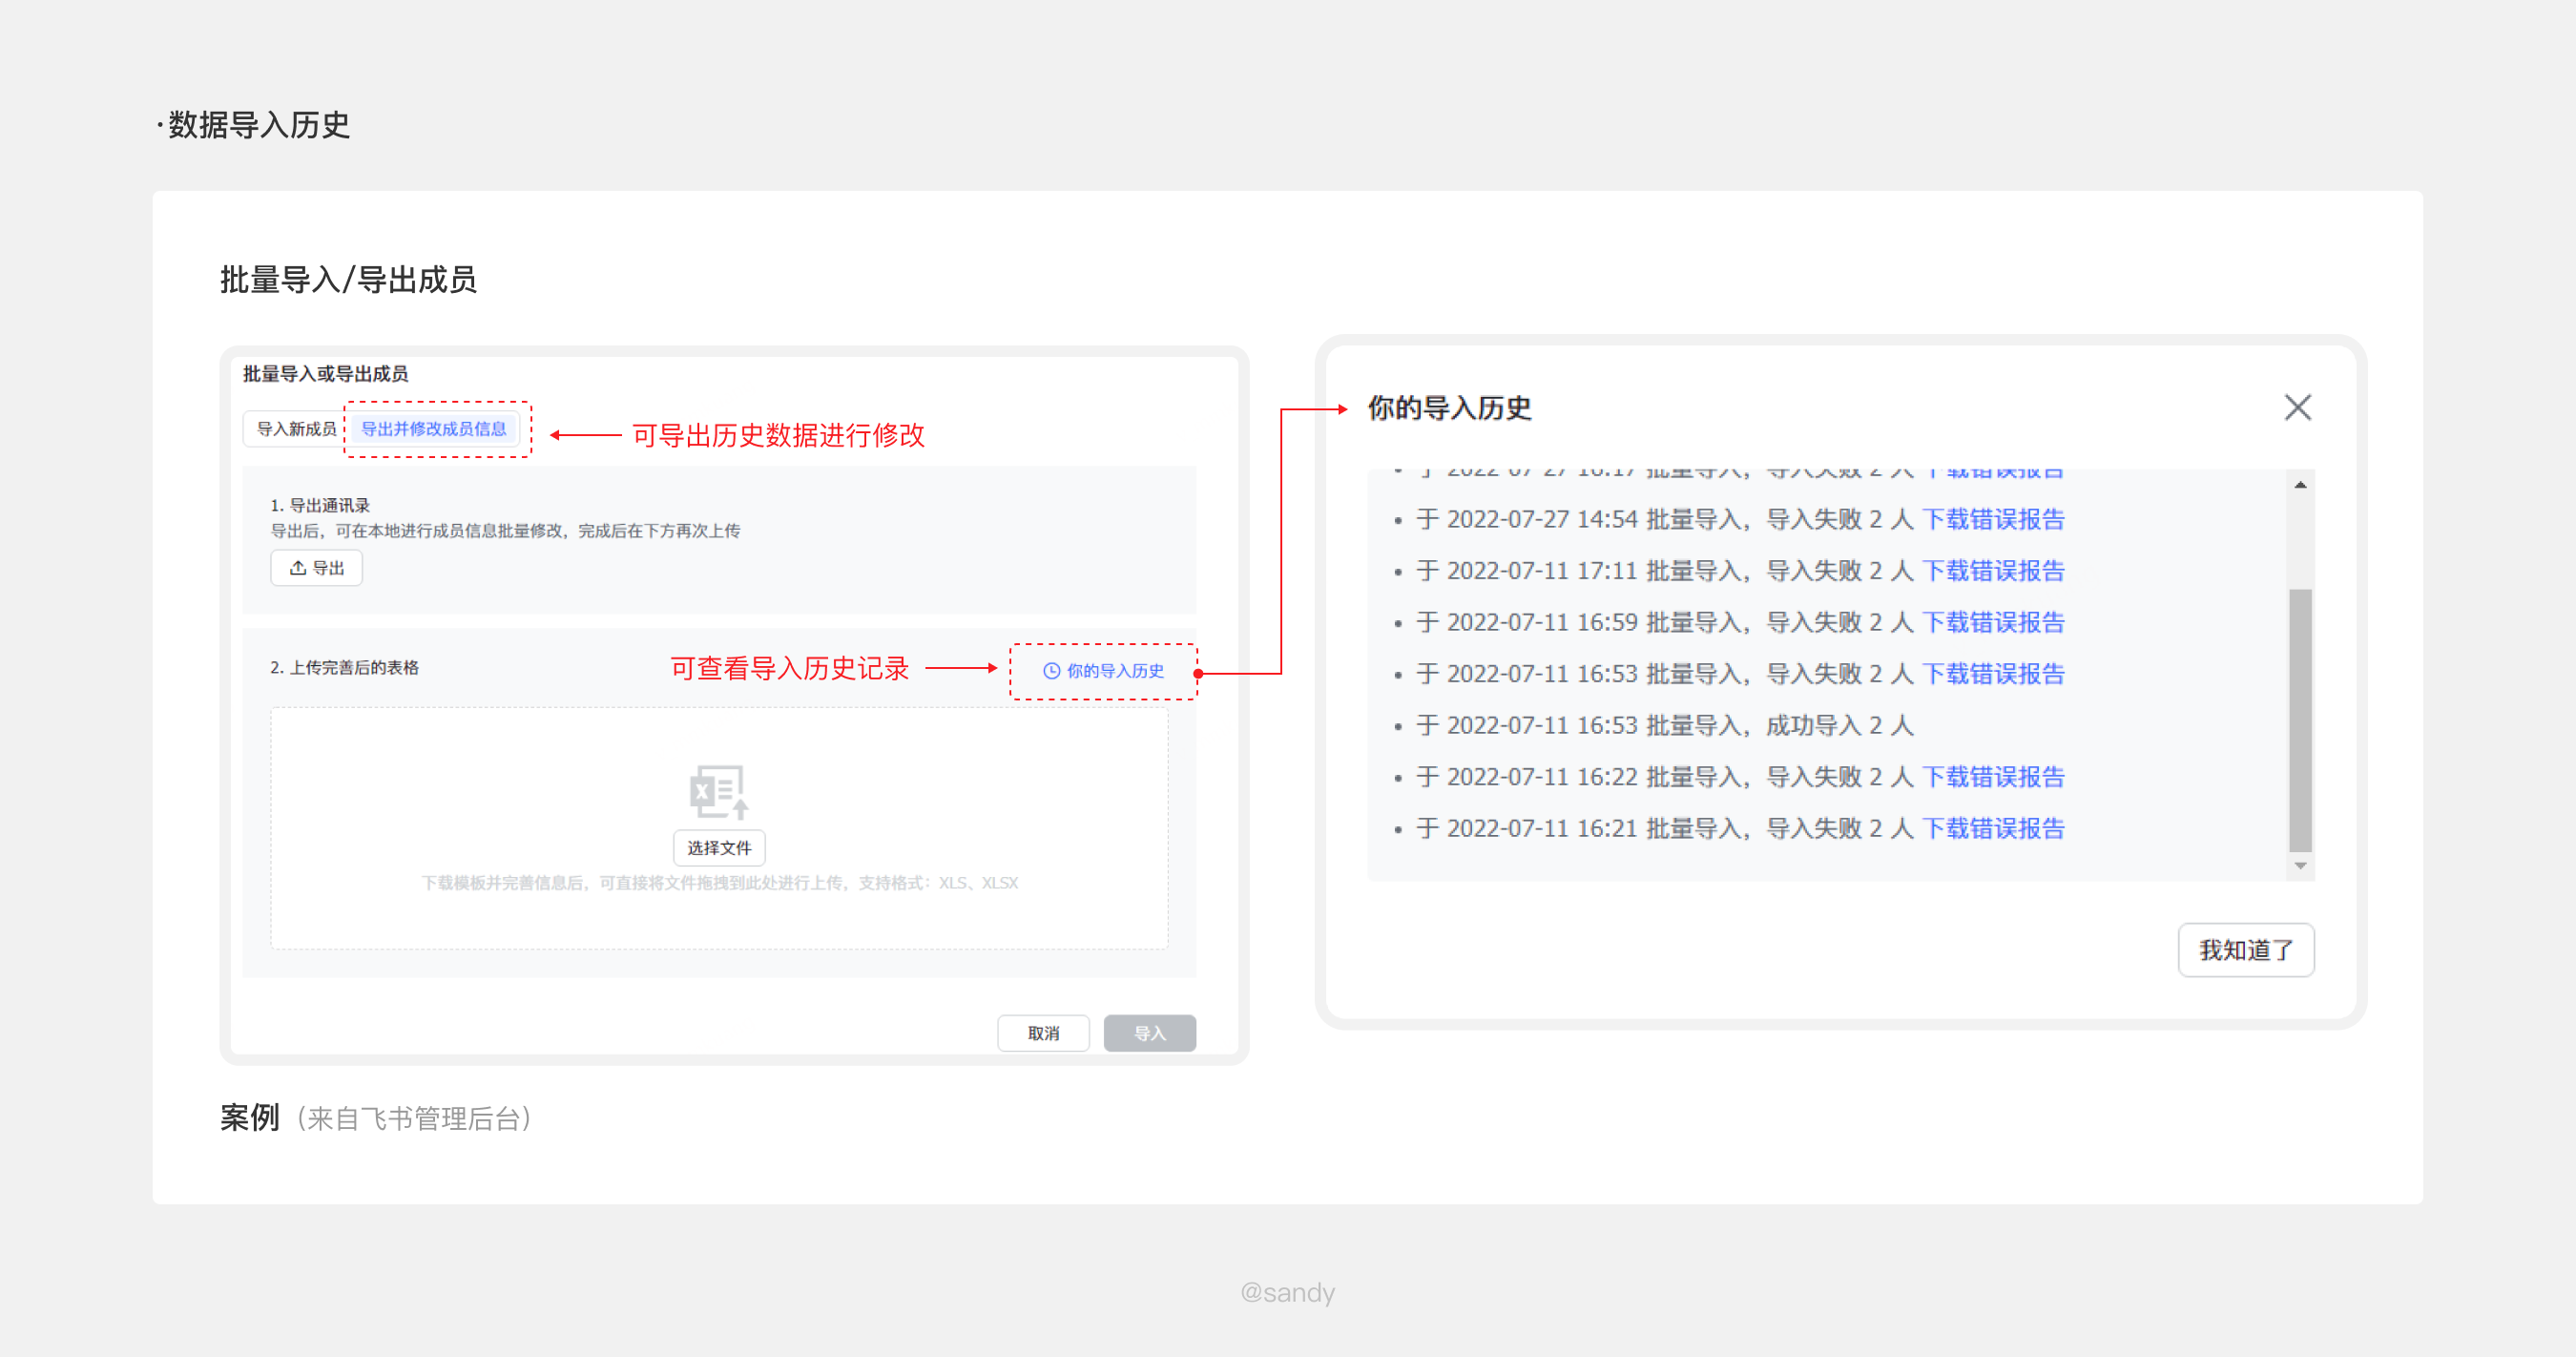2576x1357 pixels.
Task: Confirm with 我知道了 button
Action: point(2245,950)
